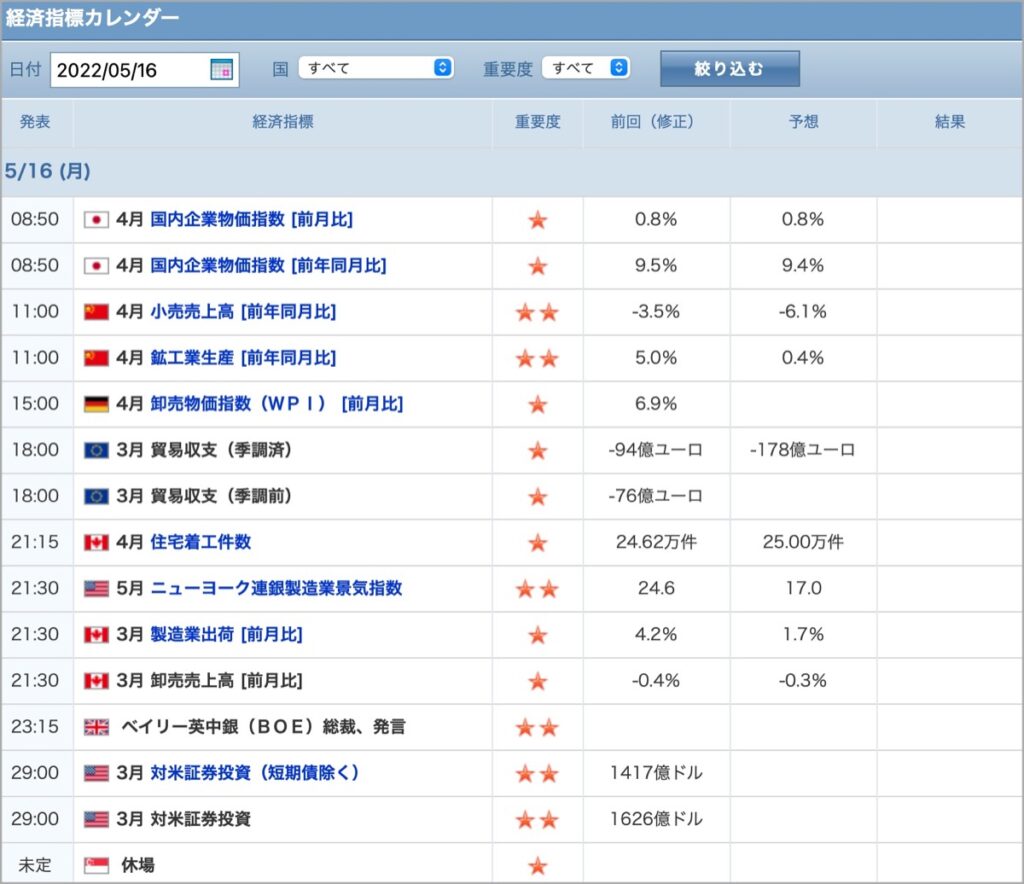Screen dimensions: 1024x884
Task: Click the Germany flag beside 卸売物価指数
Action: (x=96, y=404)
